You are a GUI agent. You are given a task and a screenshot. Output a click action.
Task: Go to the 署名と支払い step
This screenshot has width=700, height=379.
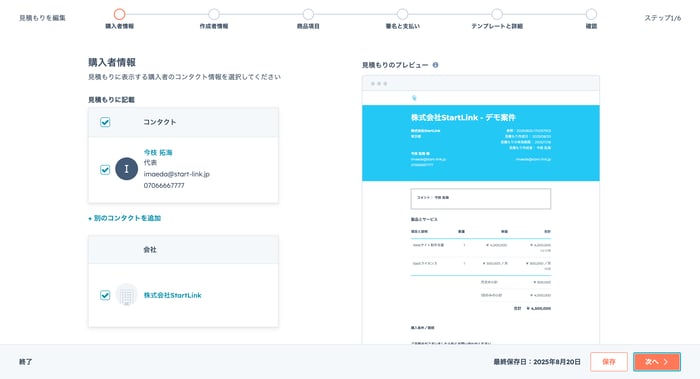(402, 14)
